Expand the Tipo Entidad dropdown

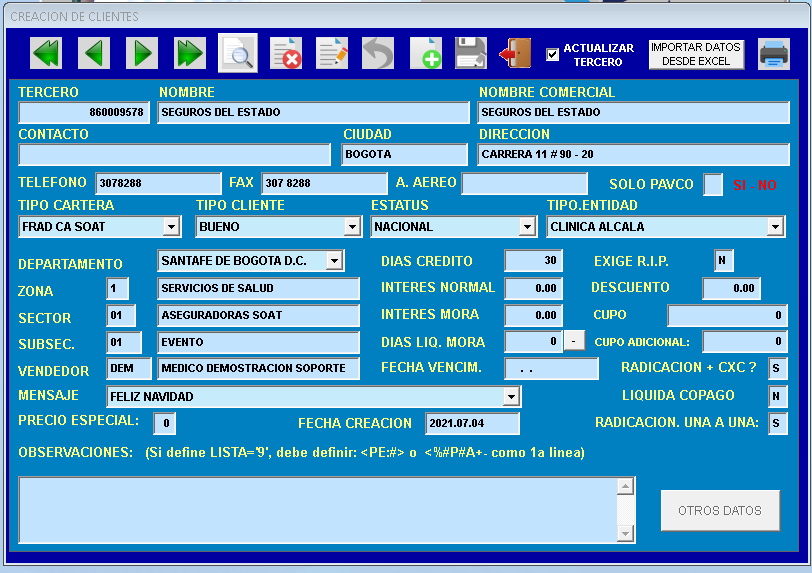775,226
